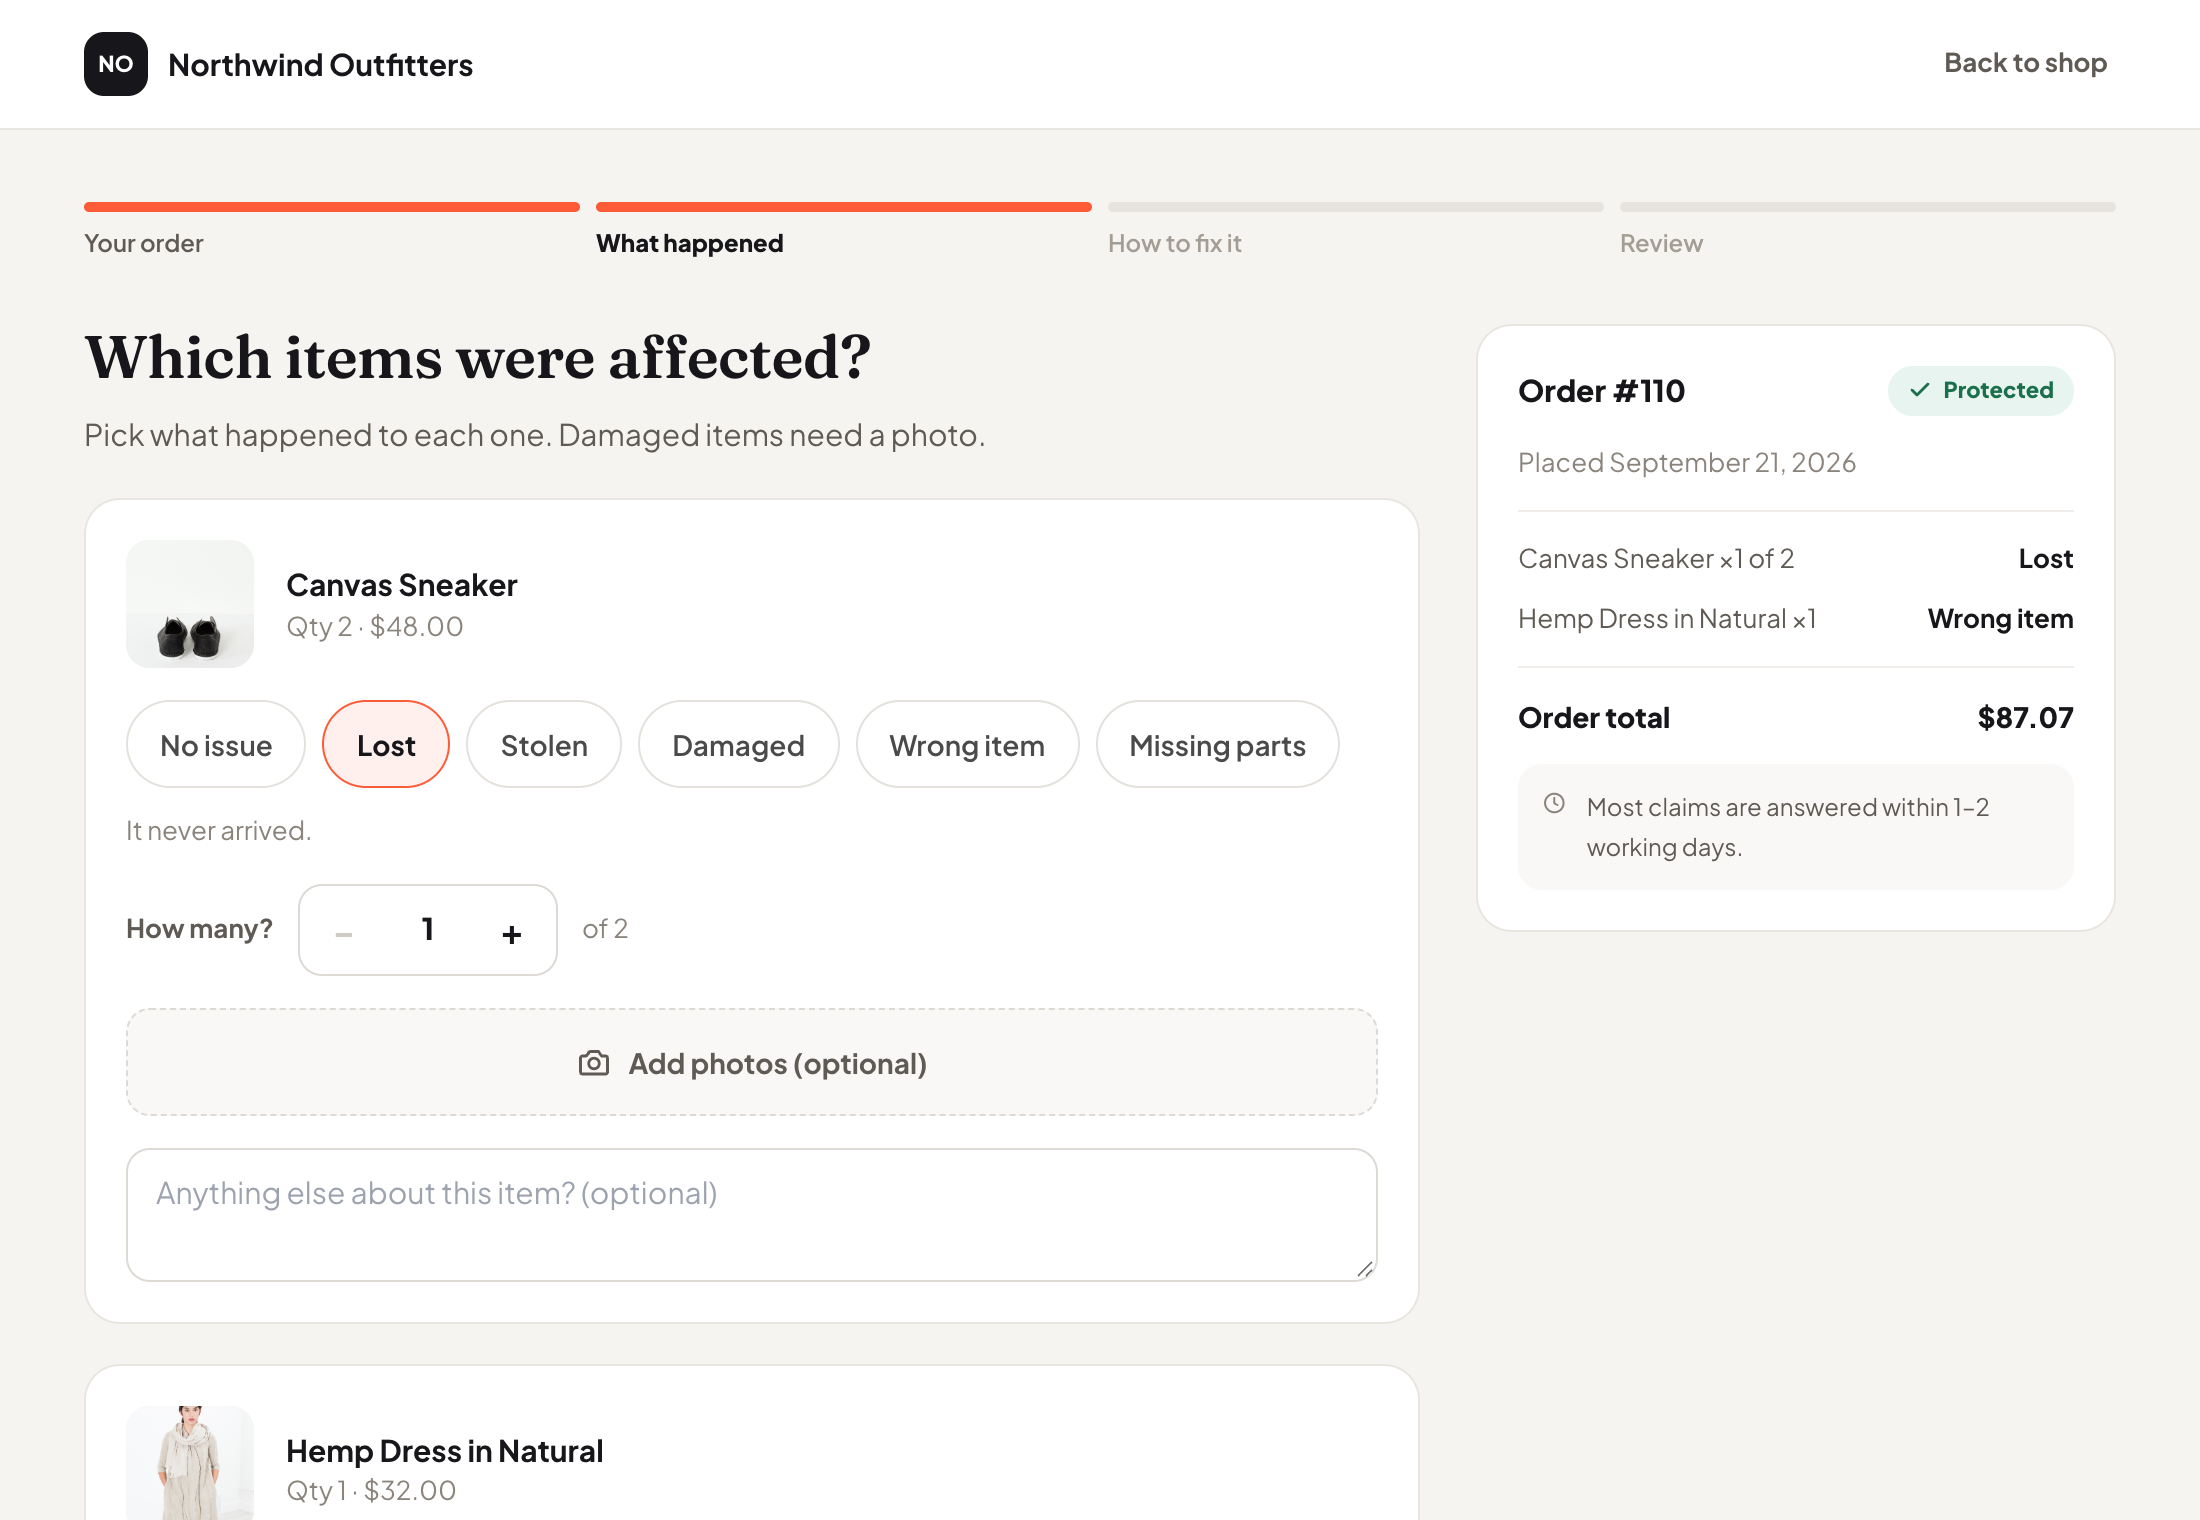
Task: Click the Hemp Dress product thumbnail
Action: pos(190,1463)
